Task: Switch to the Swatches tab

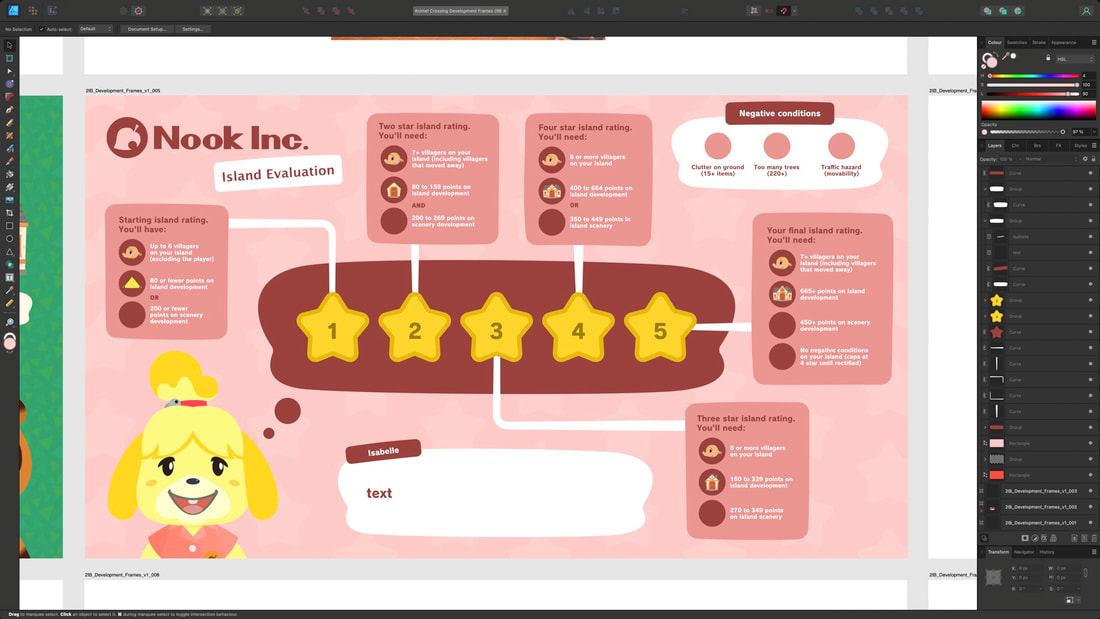Action: (1017, 43)
